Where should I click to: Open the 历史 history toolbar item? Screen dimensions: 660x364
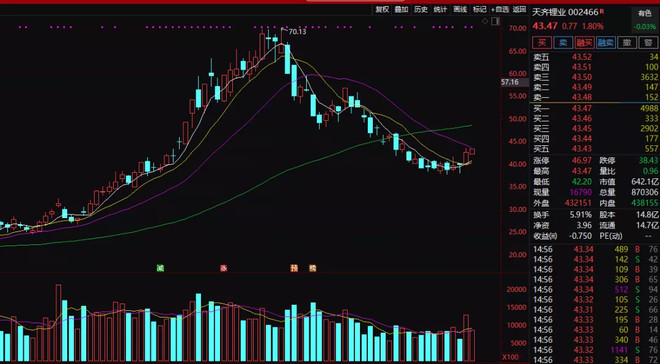pyautogui.click(x=420, y=9)
